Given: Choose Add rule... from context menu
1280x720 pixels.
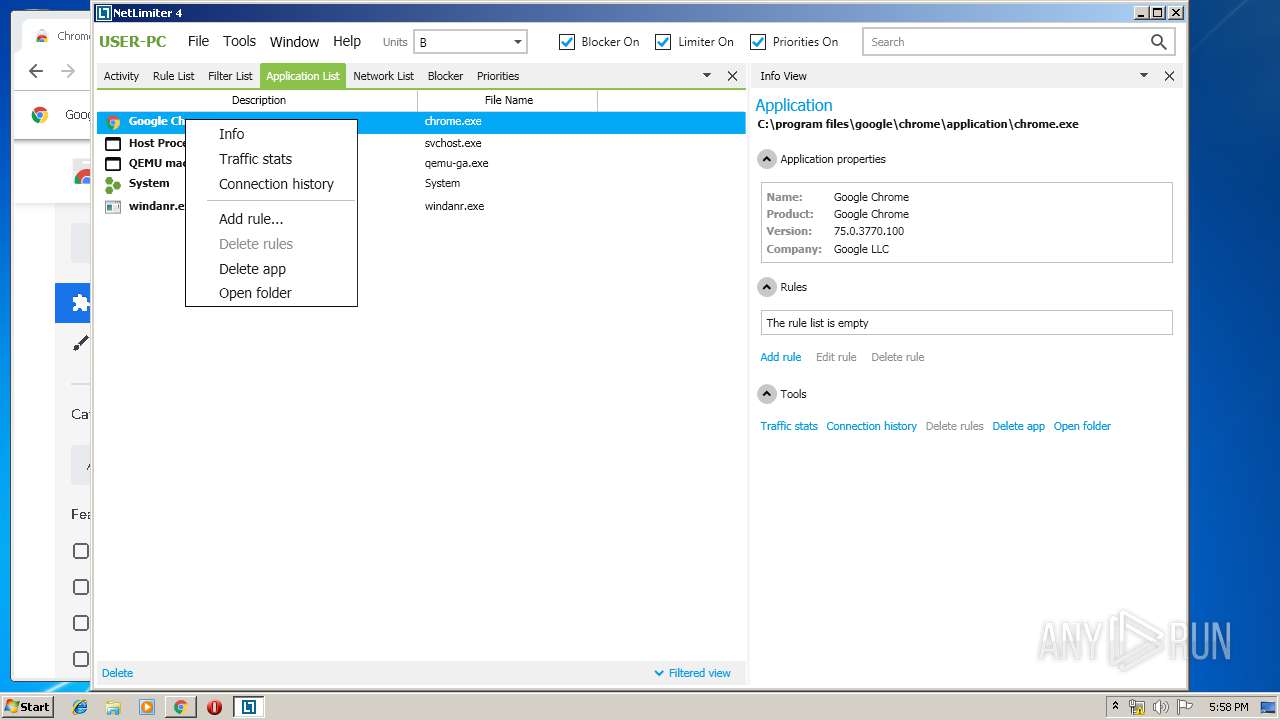Looking at the screenshot, I should point(251,219).
